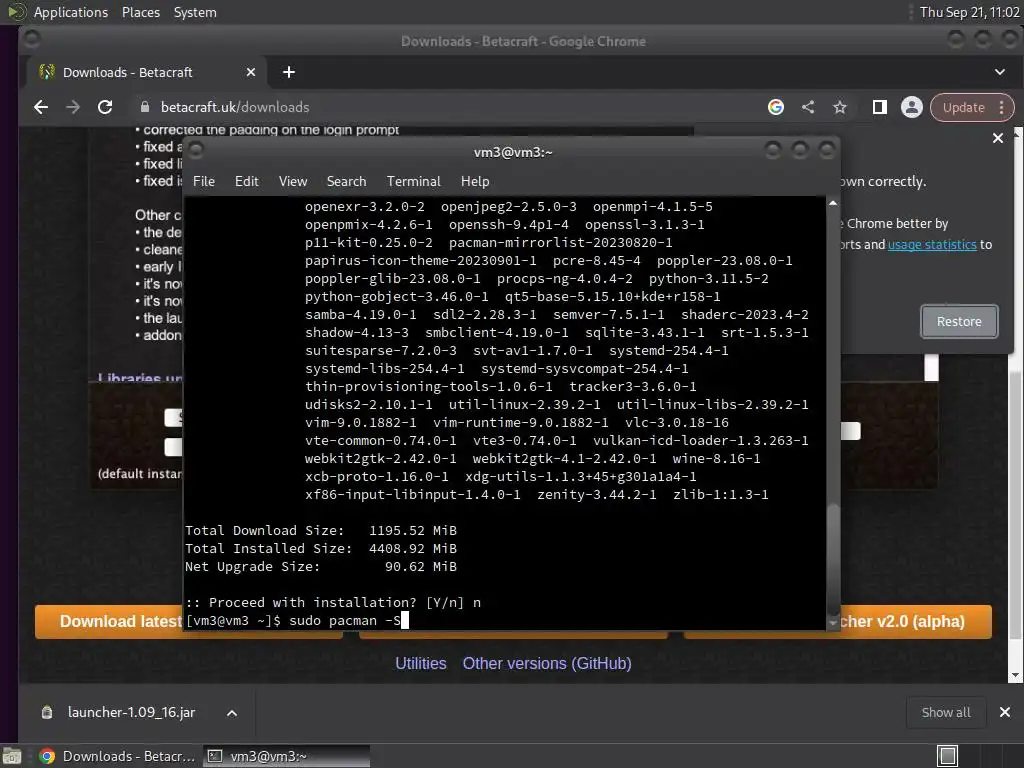Click the launcher v2.0 (alpha) button

coord(915,621)
